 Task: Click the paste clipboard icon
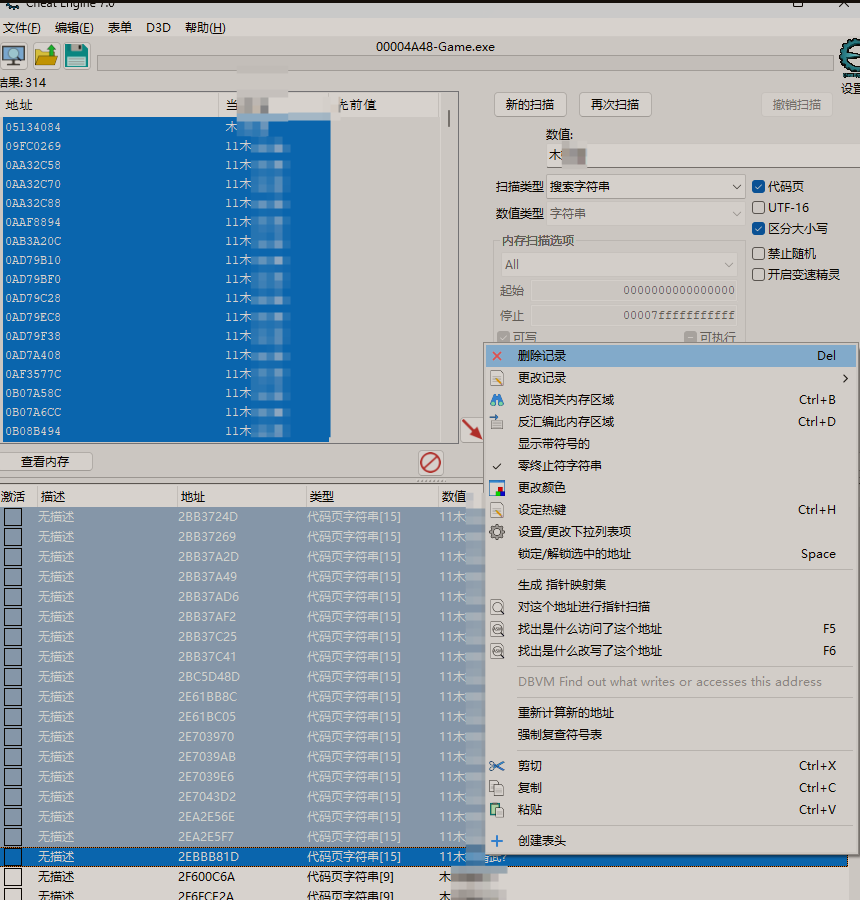[497, 809]
